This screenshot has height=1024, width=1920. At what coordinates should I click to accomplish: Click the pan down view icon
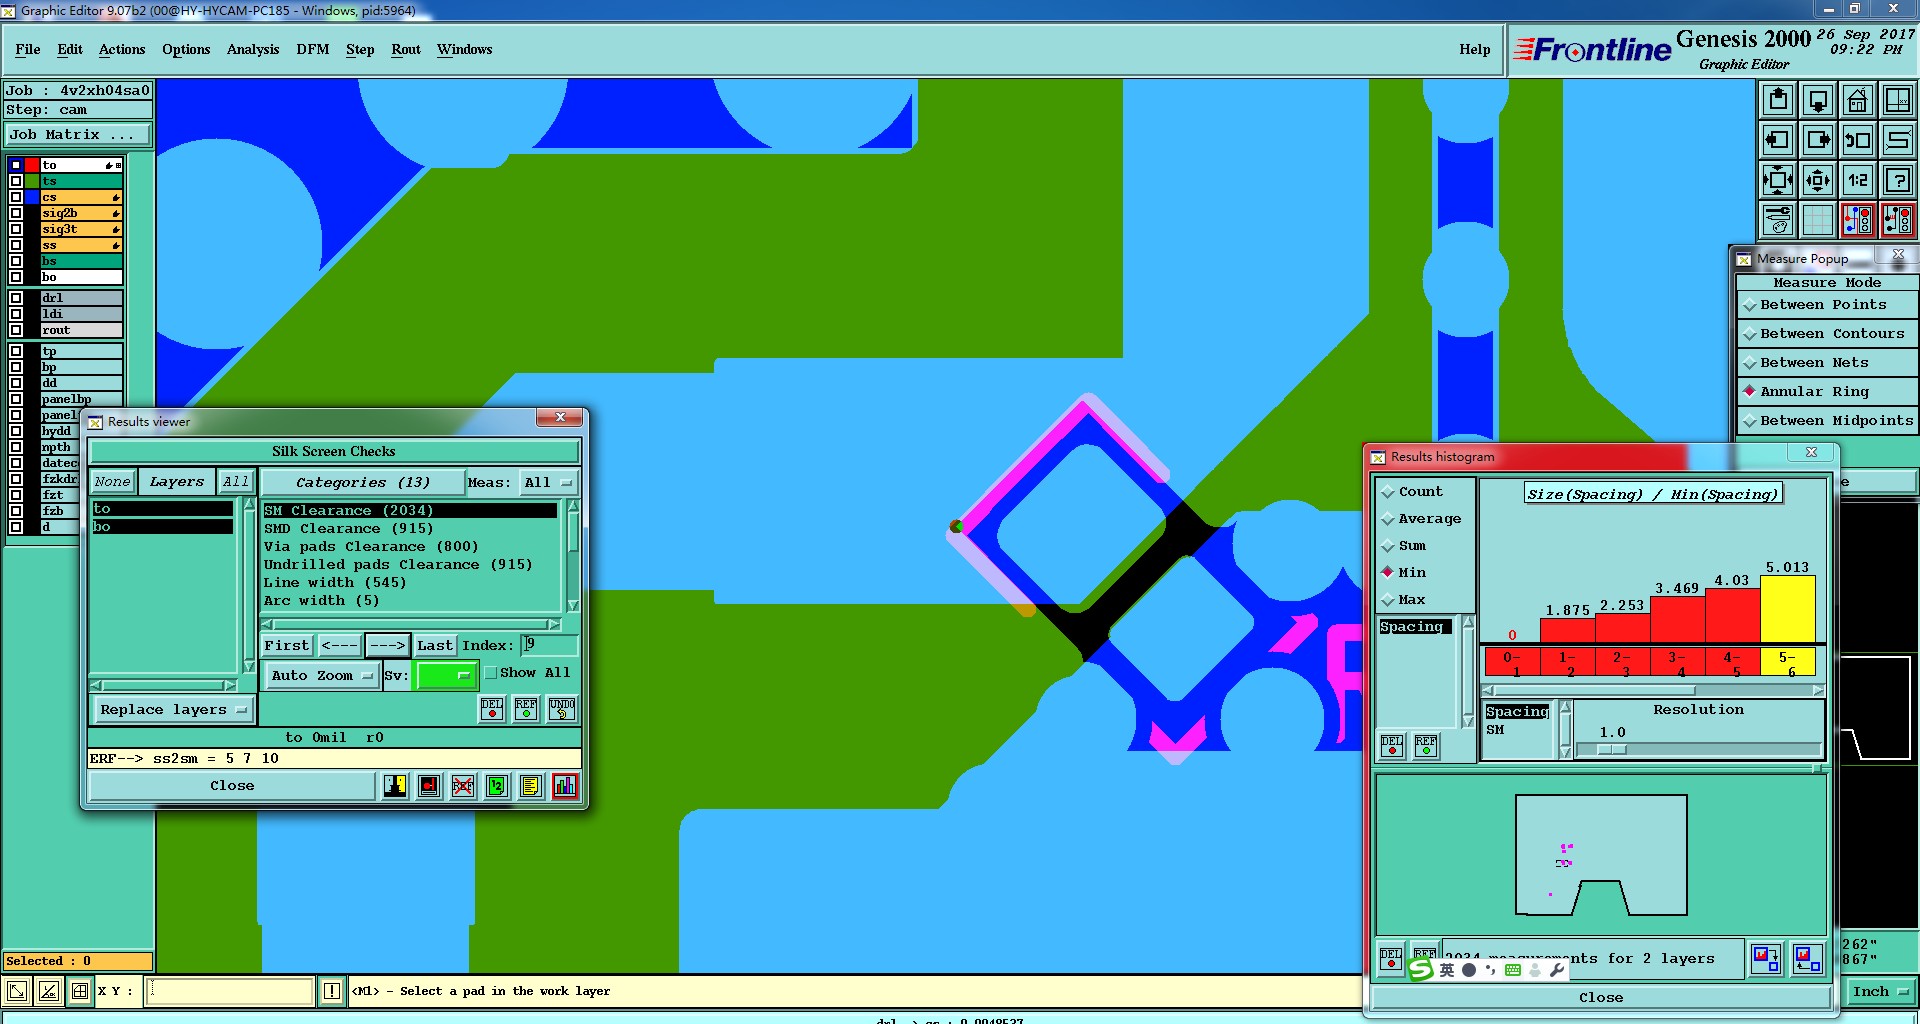coord(1818,100)
